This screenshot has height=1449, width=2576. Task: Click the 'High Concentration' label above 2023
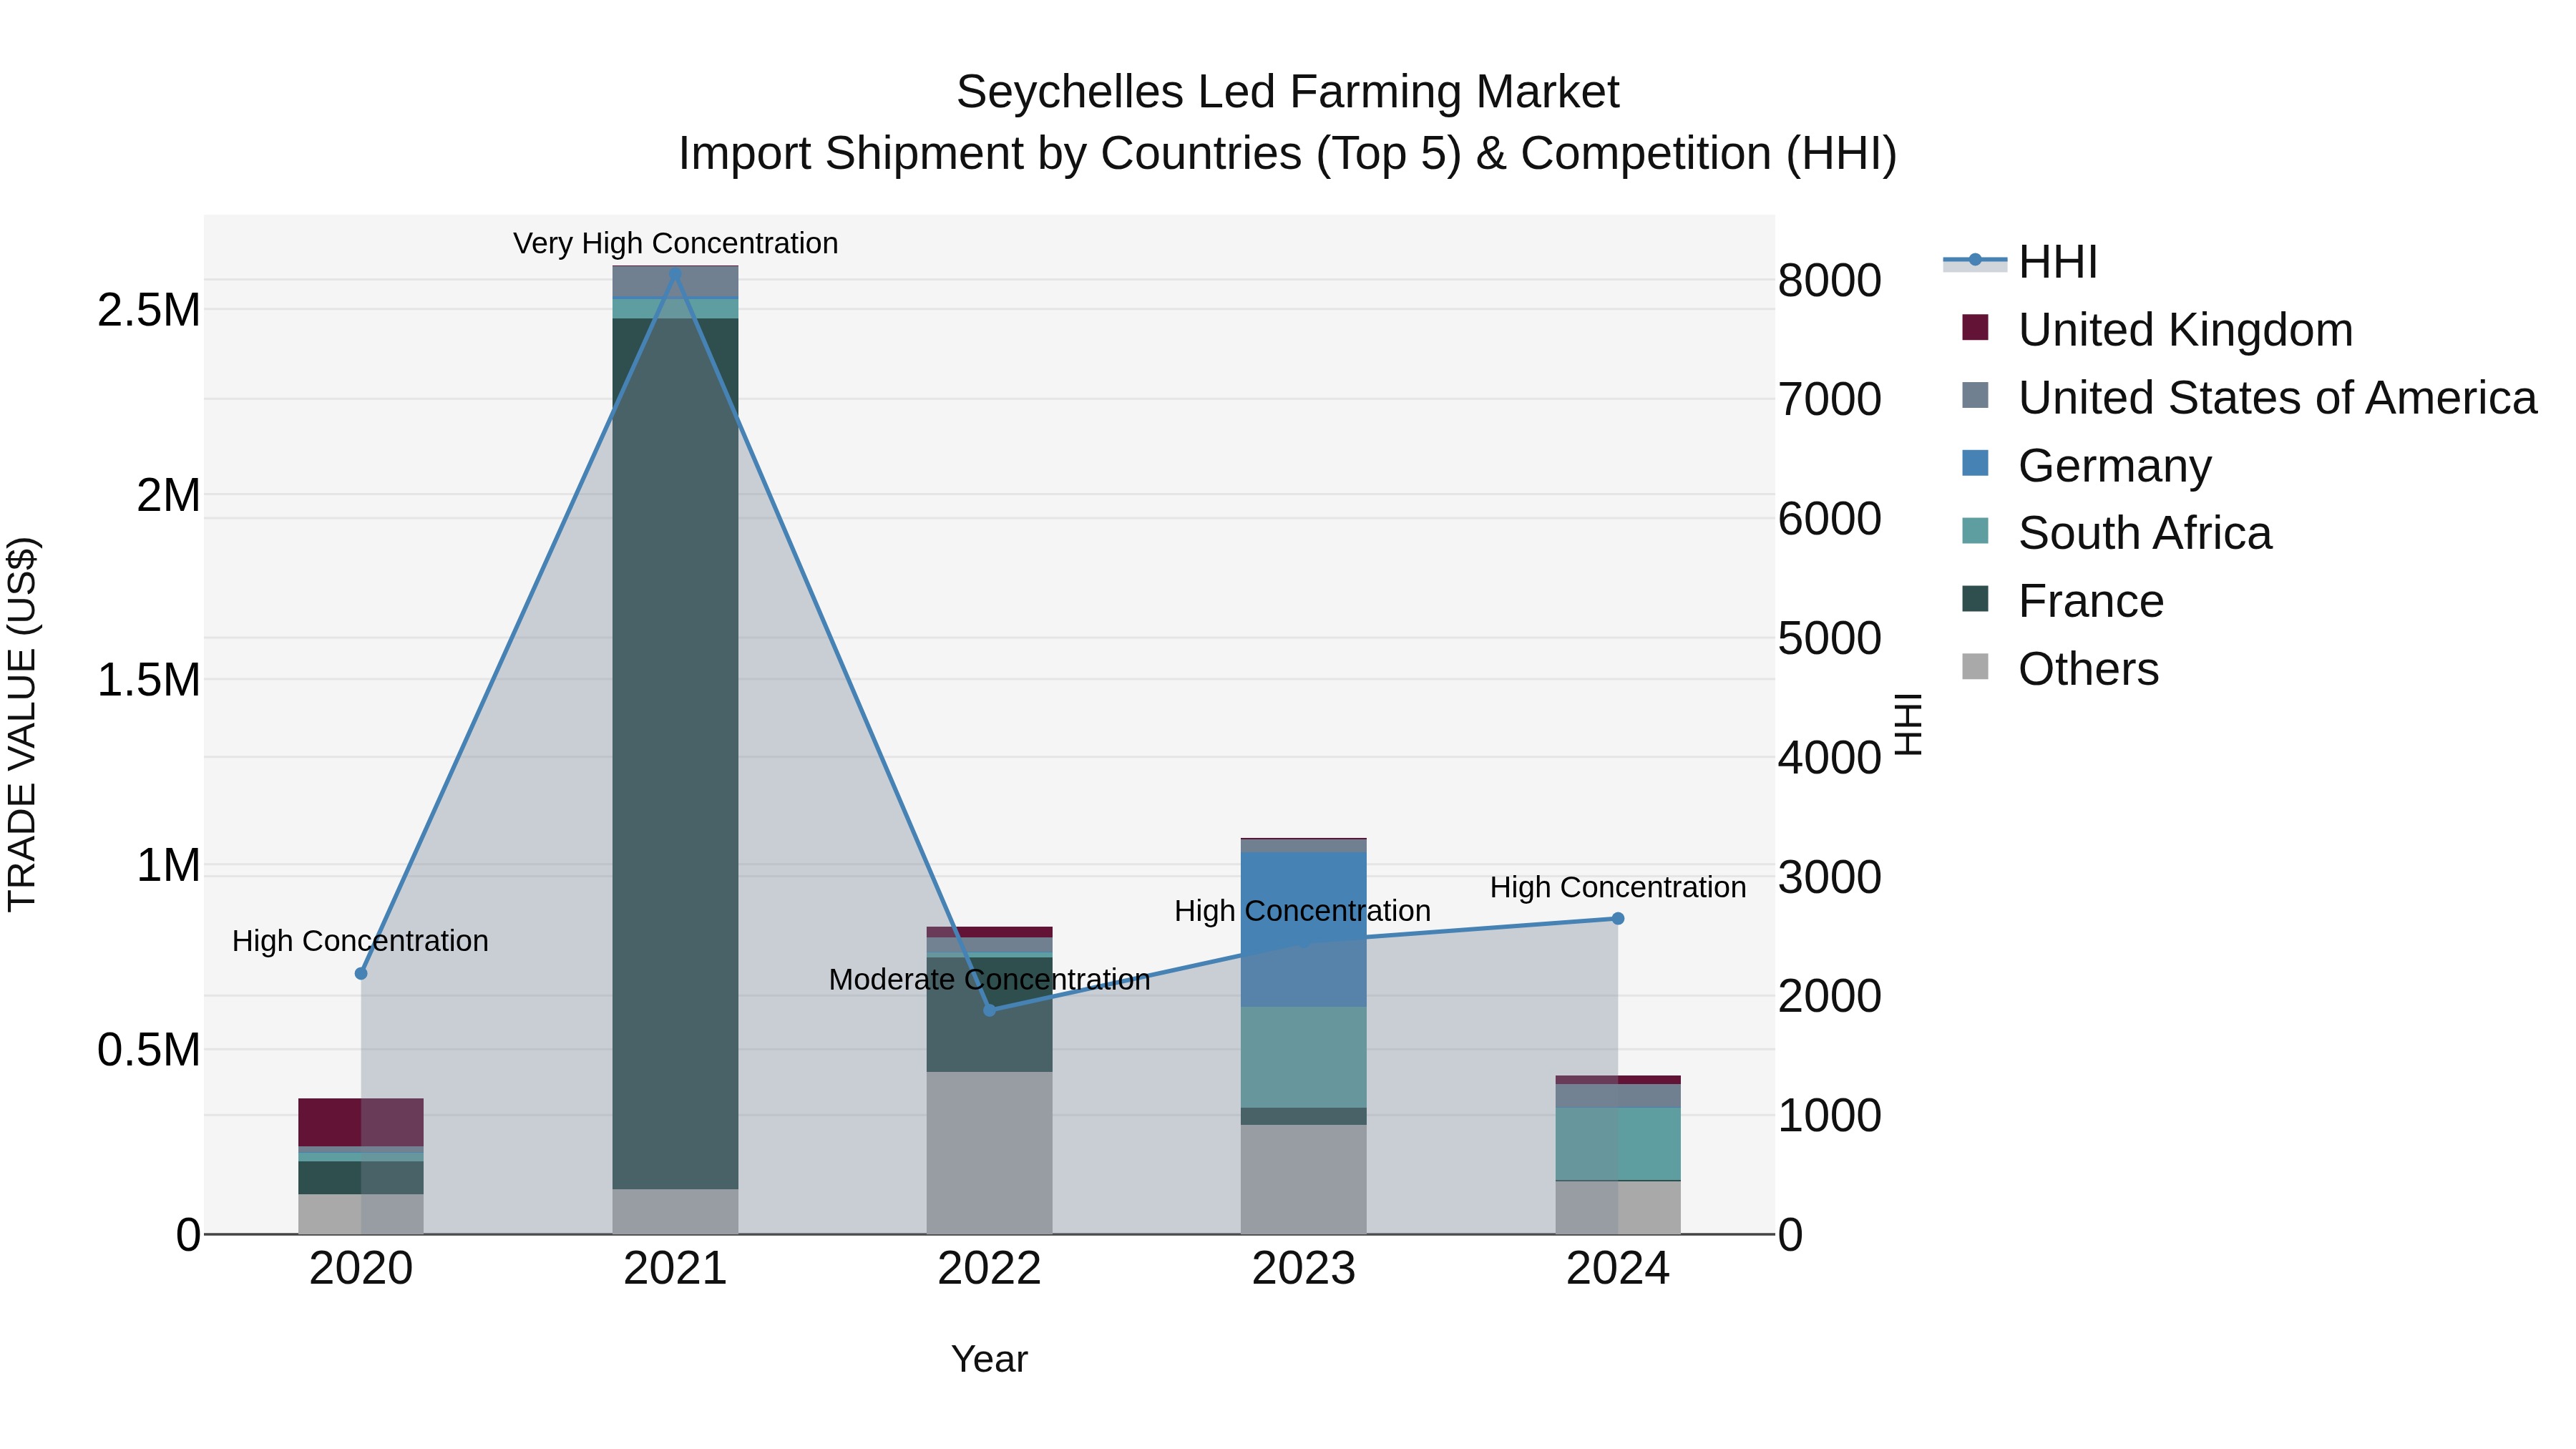(1302, 911)
